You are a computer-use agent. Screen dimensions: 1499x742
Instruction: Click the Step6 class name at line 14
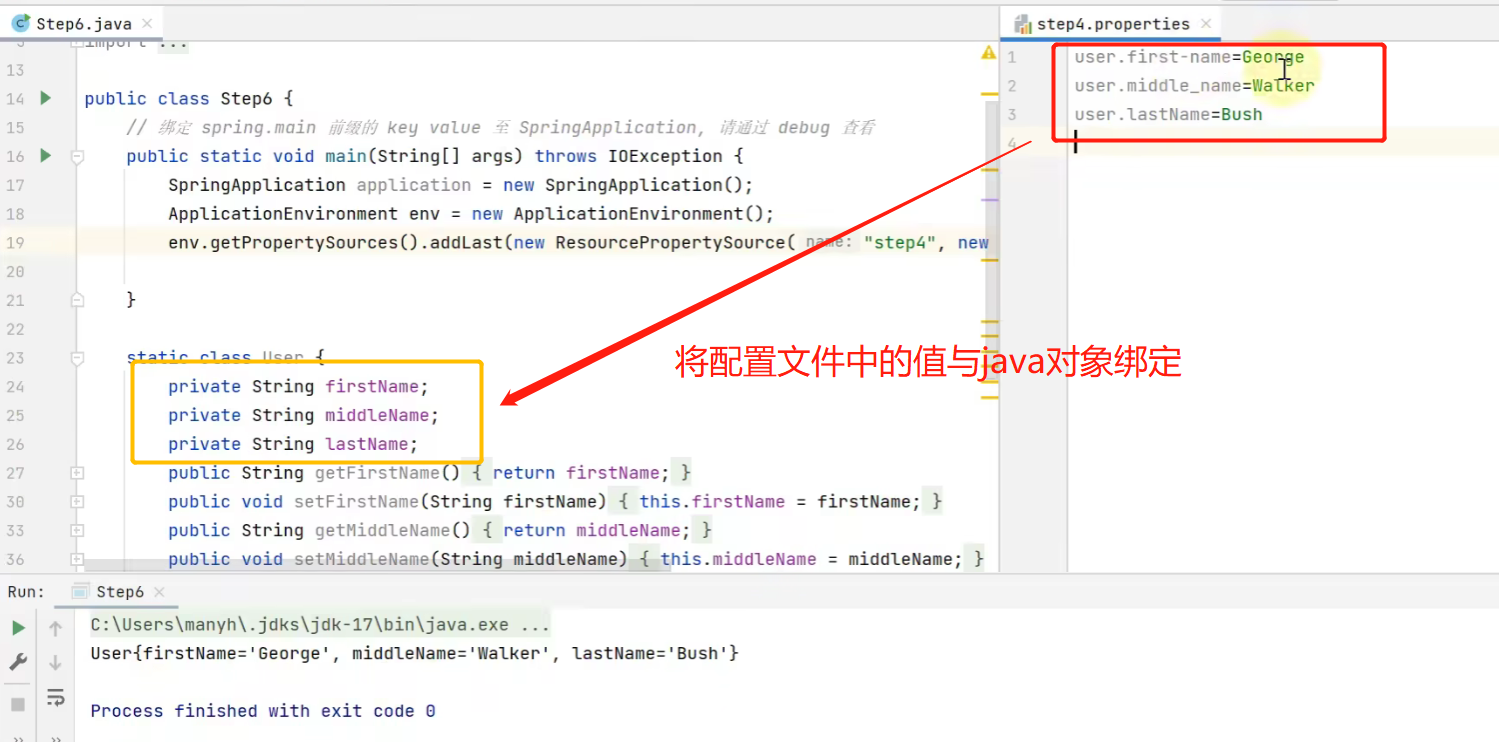[246, 98]
